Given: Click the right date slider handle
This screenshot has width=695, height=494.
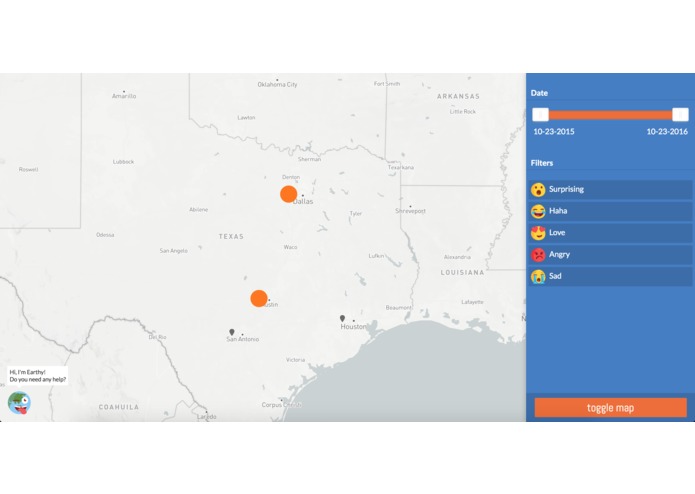Looking at the screenshot, I should pos(680,115).
